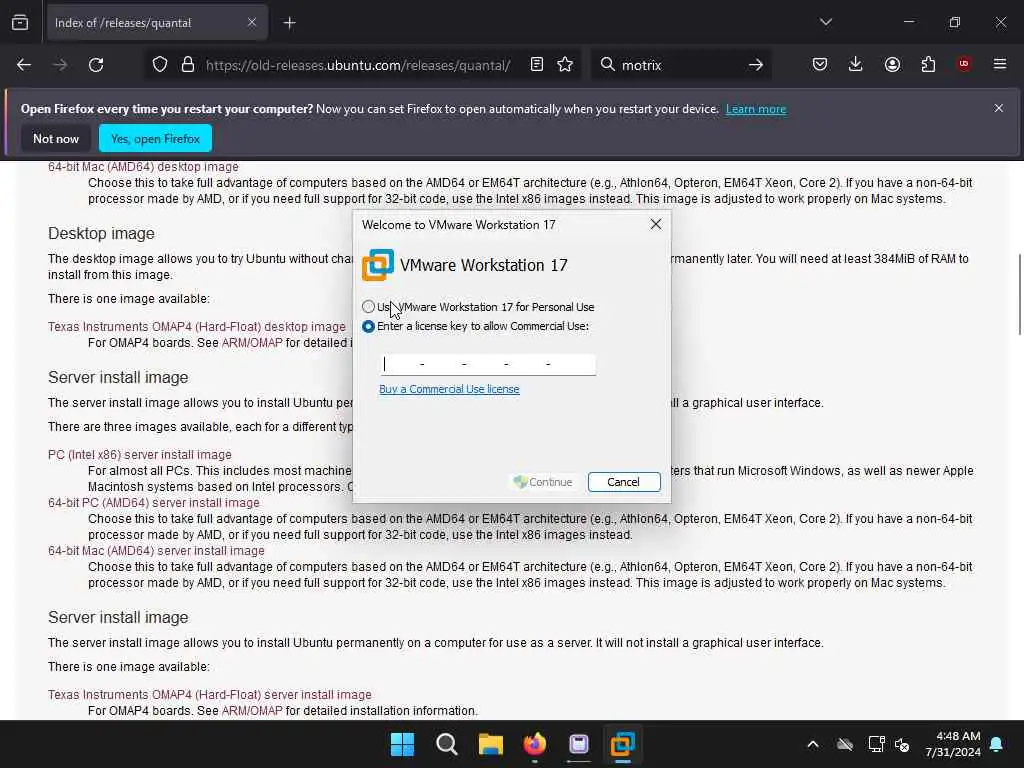Go back to previous page
1024x768 pixels.
click(24, 65)
